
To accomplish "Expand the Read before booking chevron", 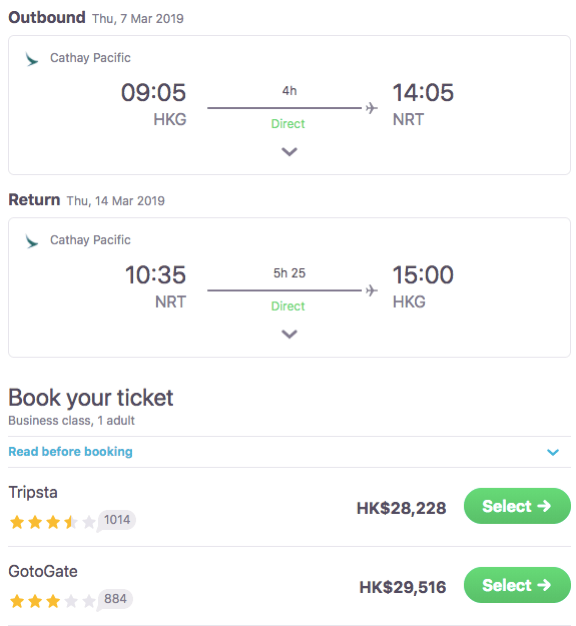I will coord(553,452).
